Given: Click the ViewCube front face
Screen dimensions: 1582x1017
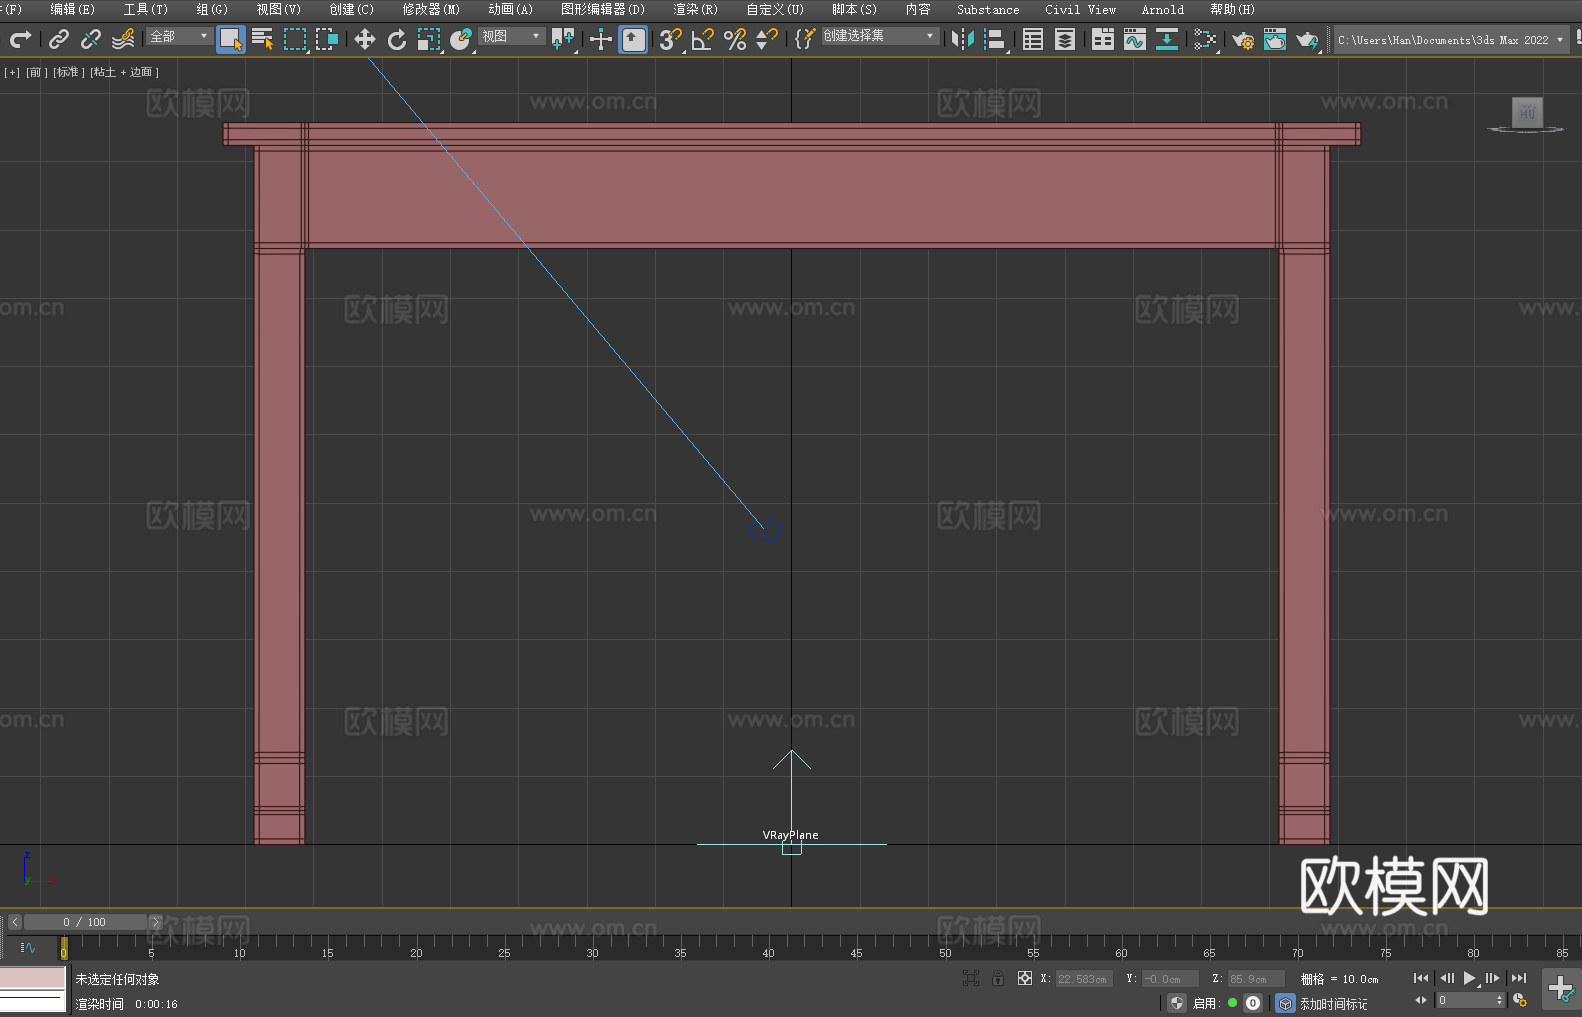Looking at the screenshot, I should pyautogui.click(x=1527, y=112).
